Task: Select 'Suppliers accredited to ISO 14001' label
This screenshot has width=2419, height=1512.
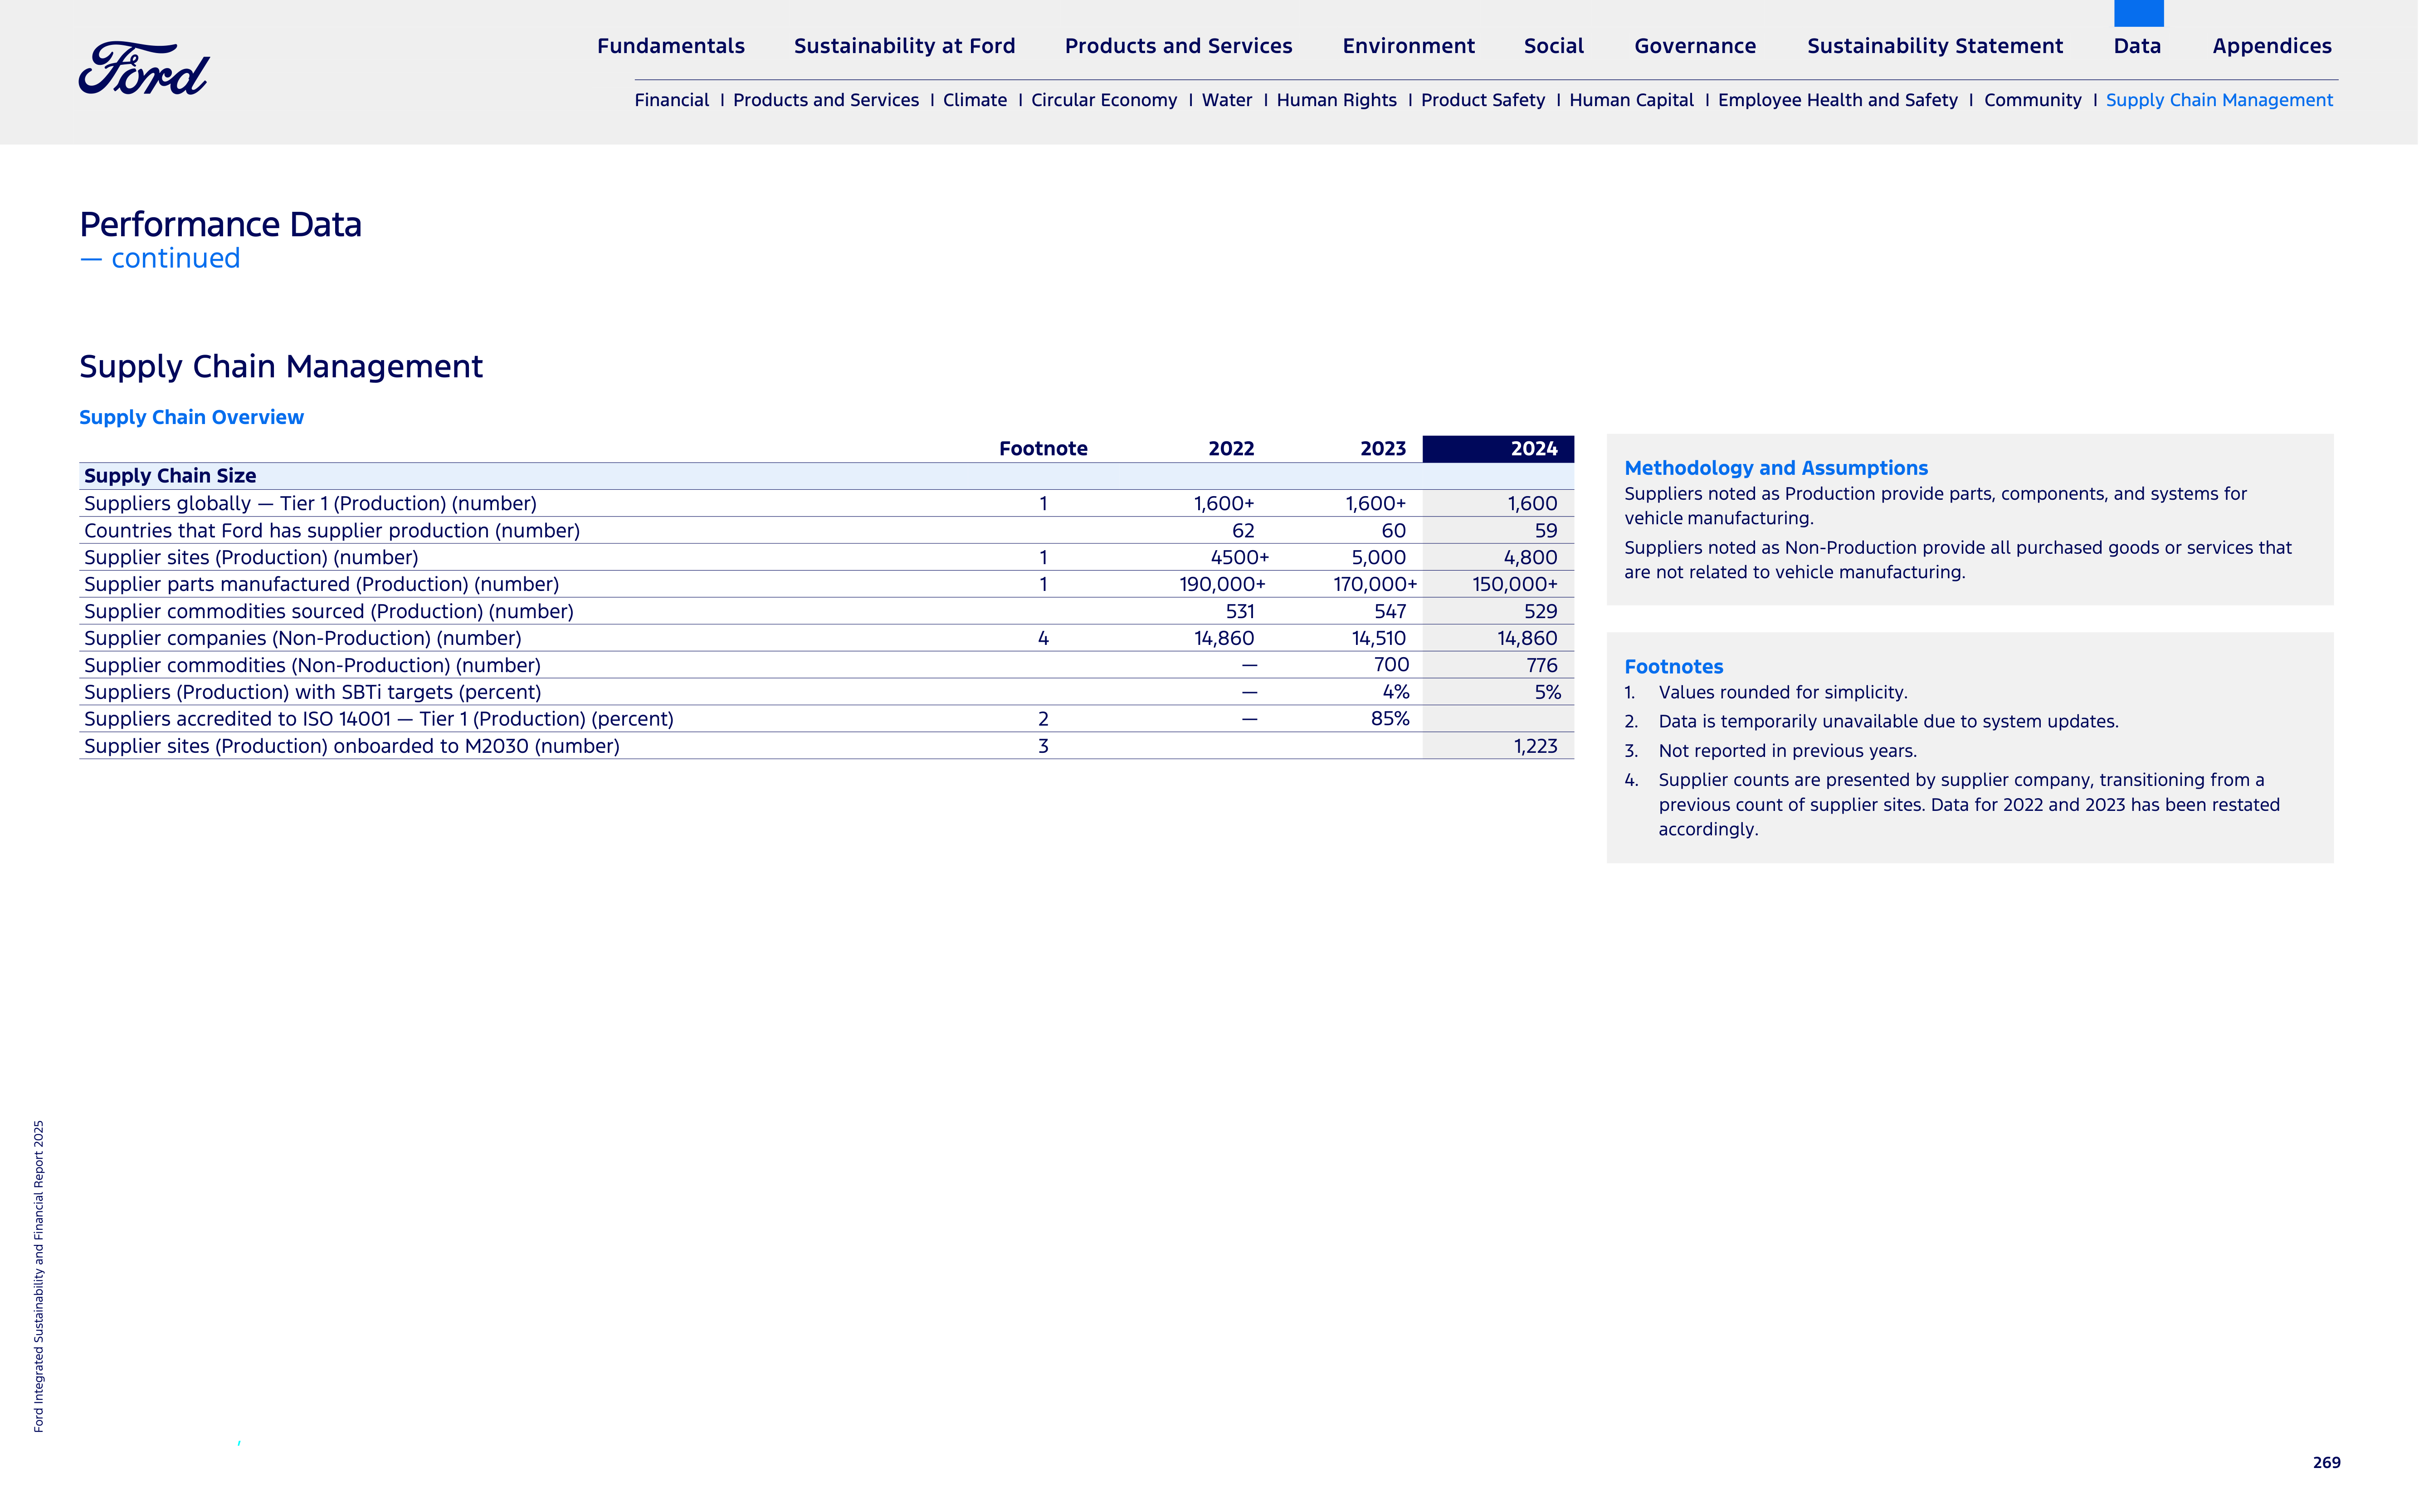Action: (x=379, y=719)
